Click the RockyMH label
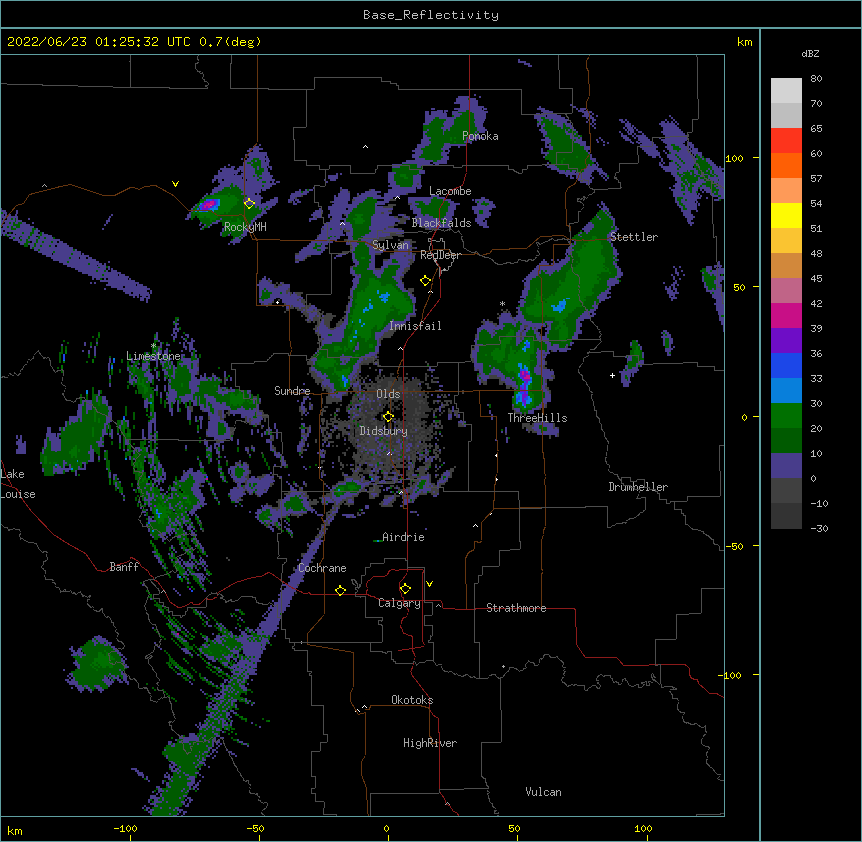 tap(245, 227)
